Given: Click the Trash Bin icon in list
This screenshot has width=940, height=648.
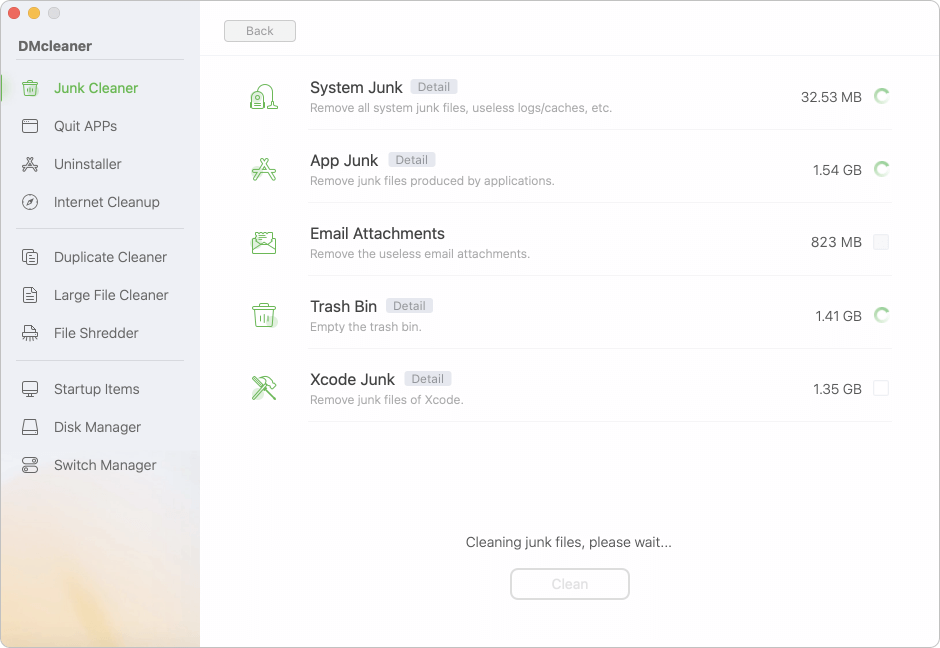Looking at the screenshot, I should click(264, 315).
